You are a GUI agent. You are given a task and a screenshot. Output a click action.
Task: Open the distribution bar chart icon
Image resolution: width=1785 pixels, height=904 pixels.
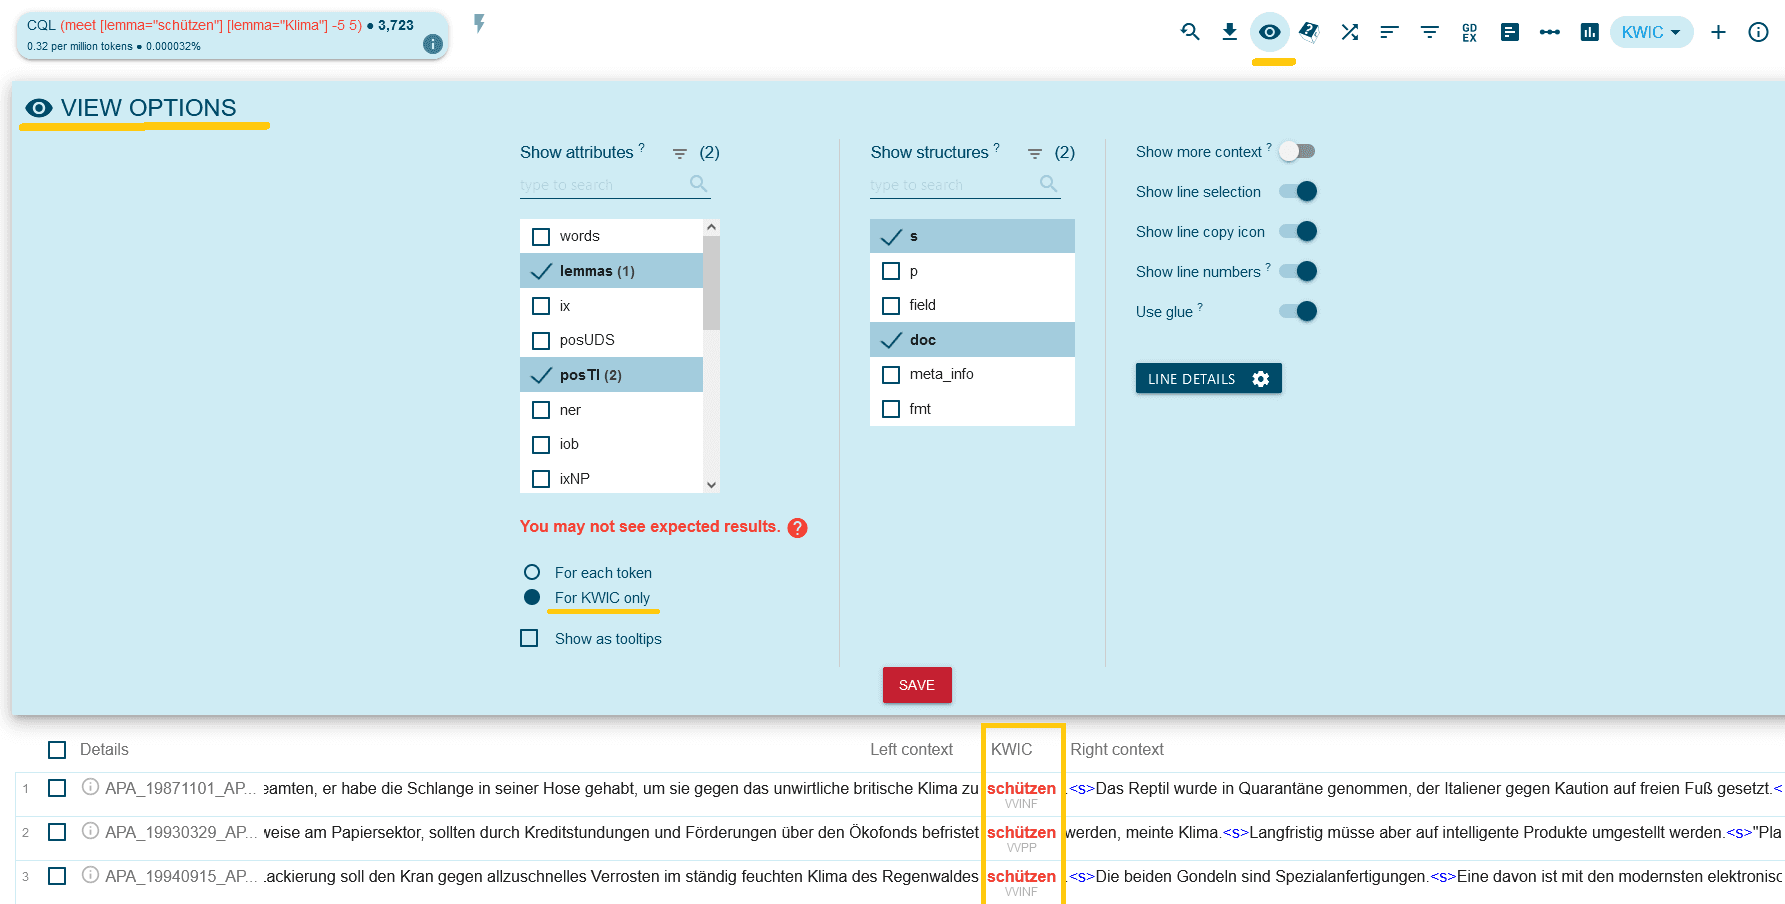(1589, 32)
